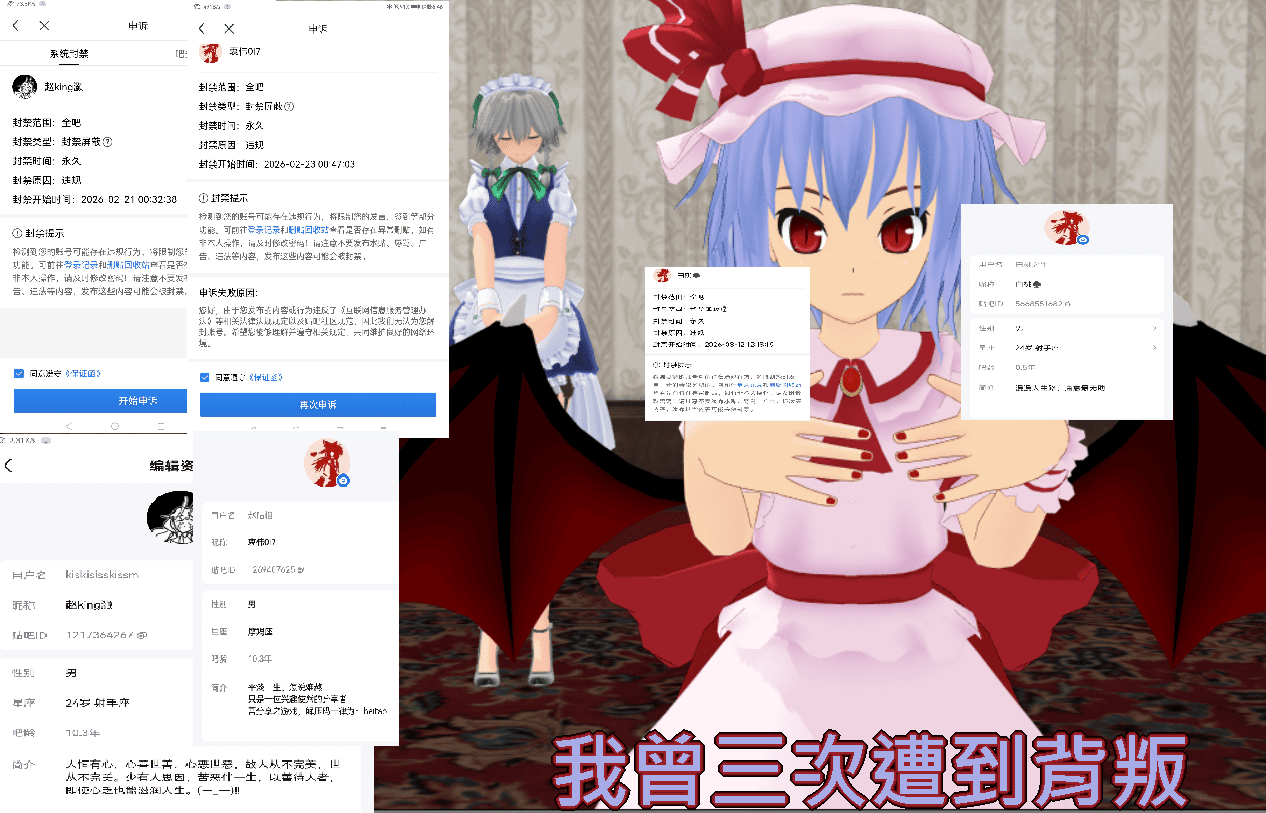Copy 贴吧ID starting 209407625 via copy icon

coord(301,570)
